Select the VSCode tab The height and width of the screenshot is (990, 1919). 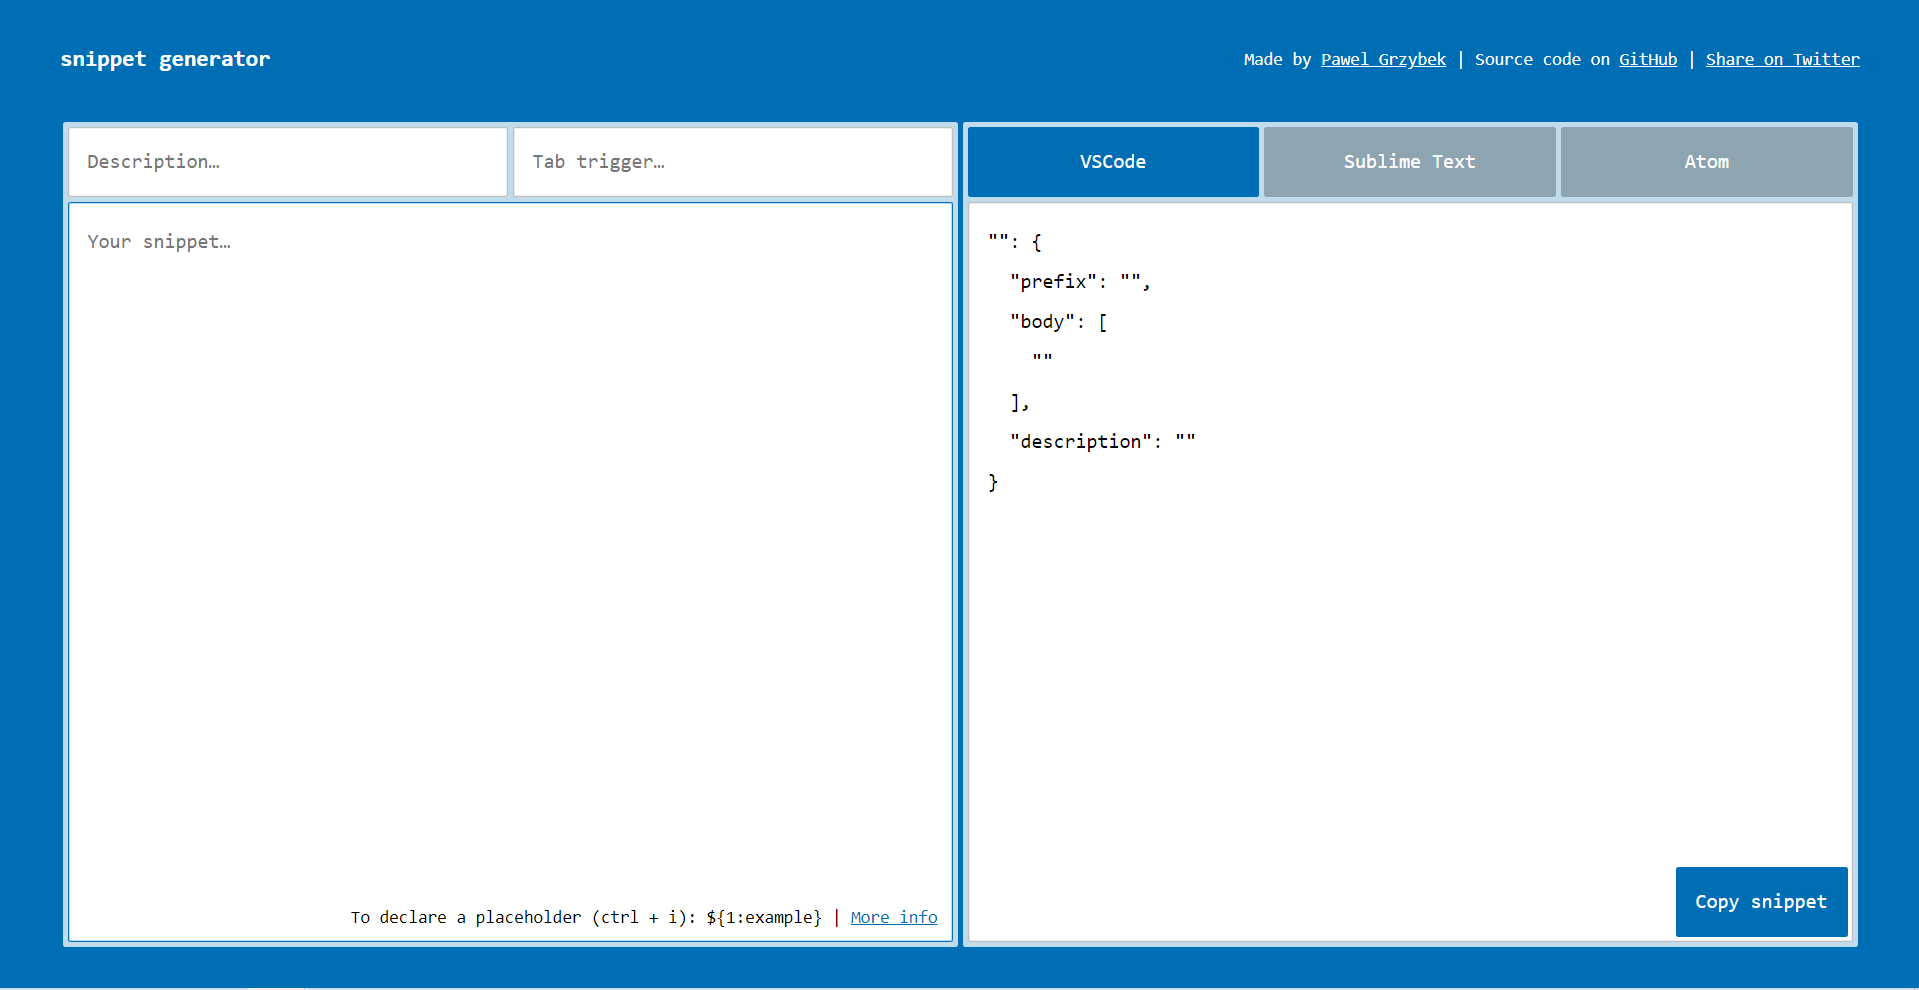1113,162
